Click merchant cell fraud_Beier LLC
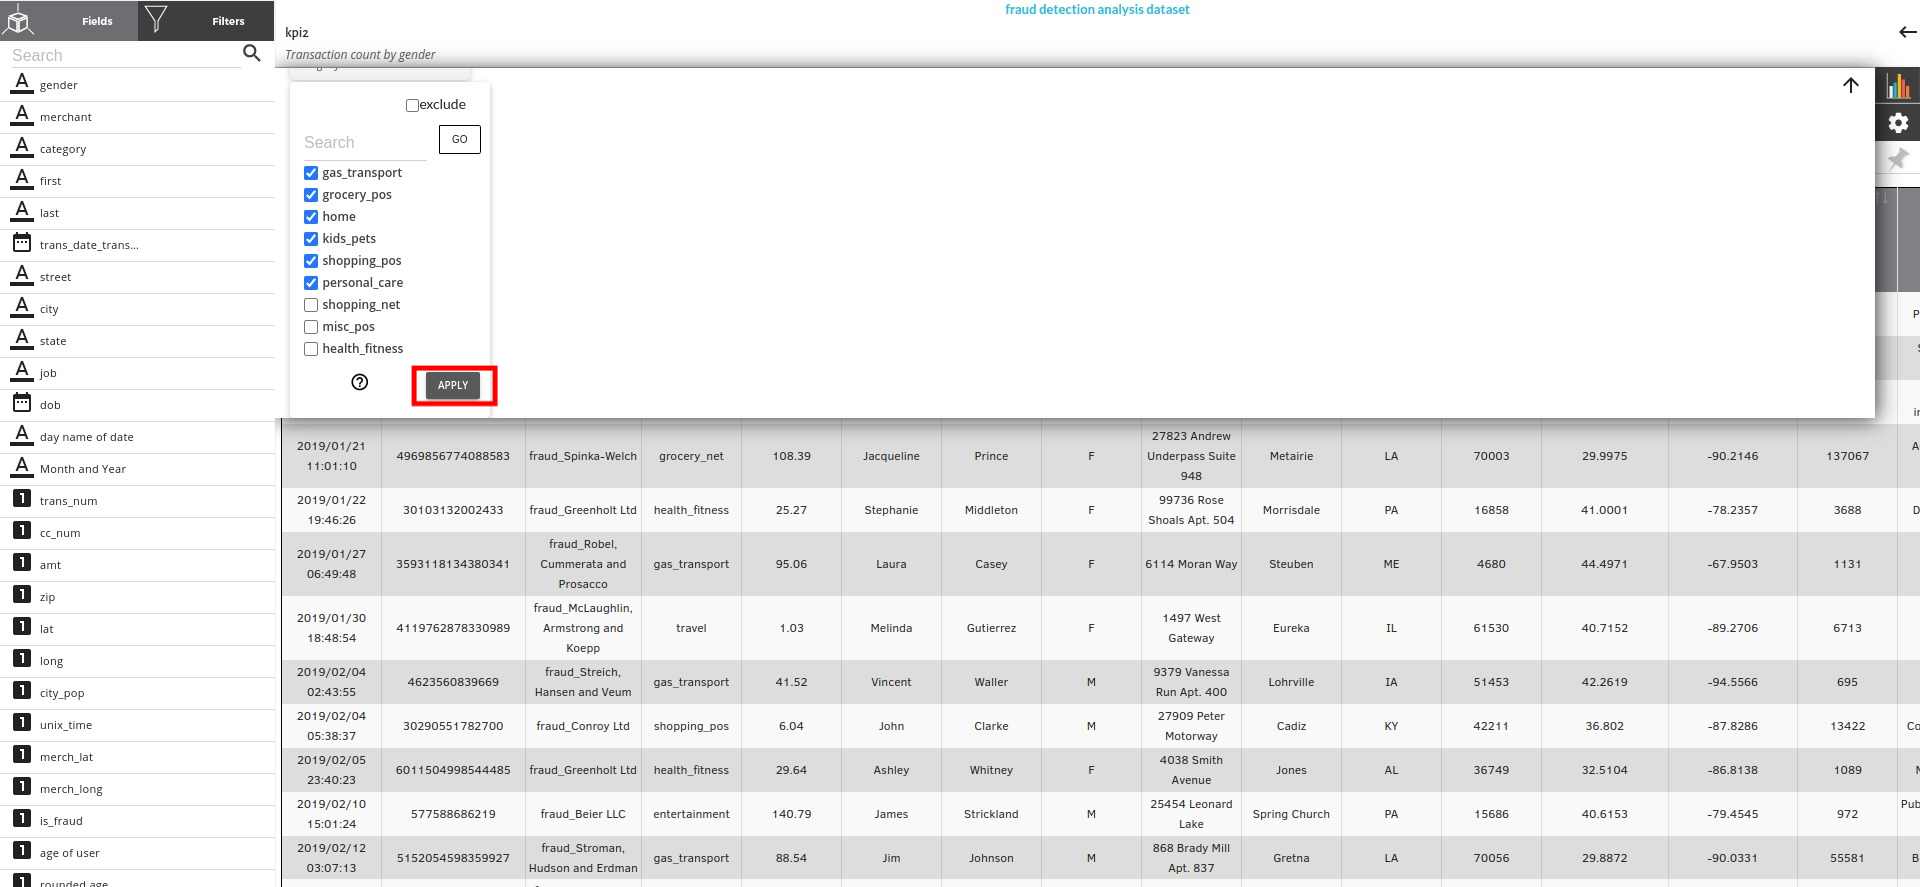Screen dimensions: 1920x887 (583, 814)
